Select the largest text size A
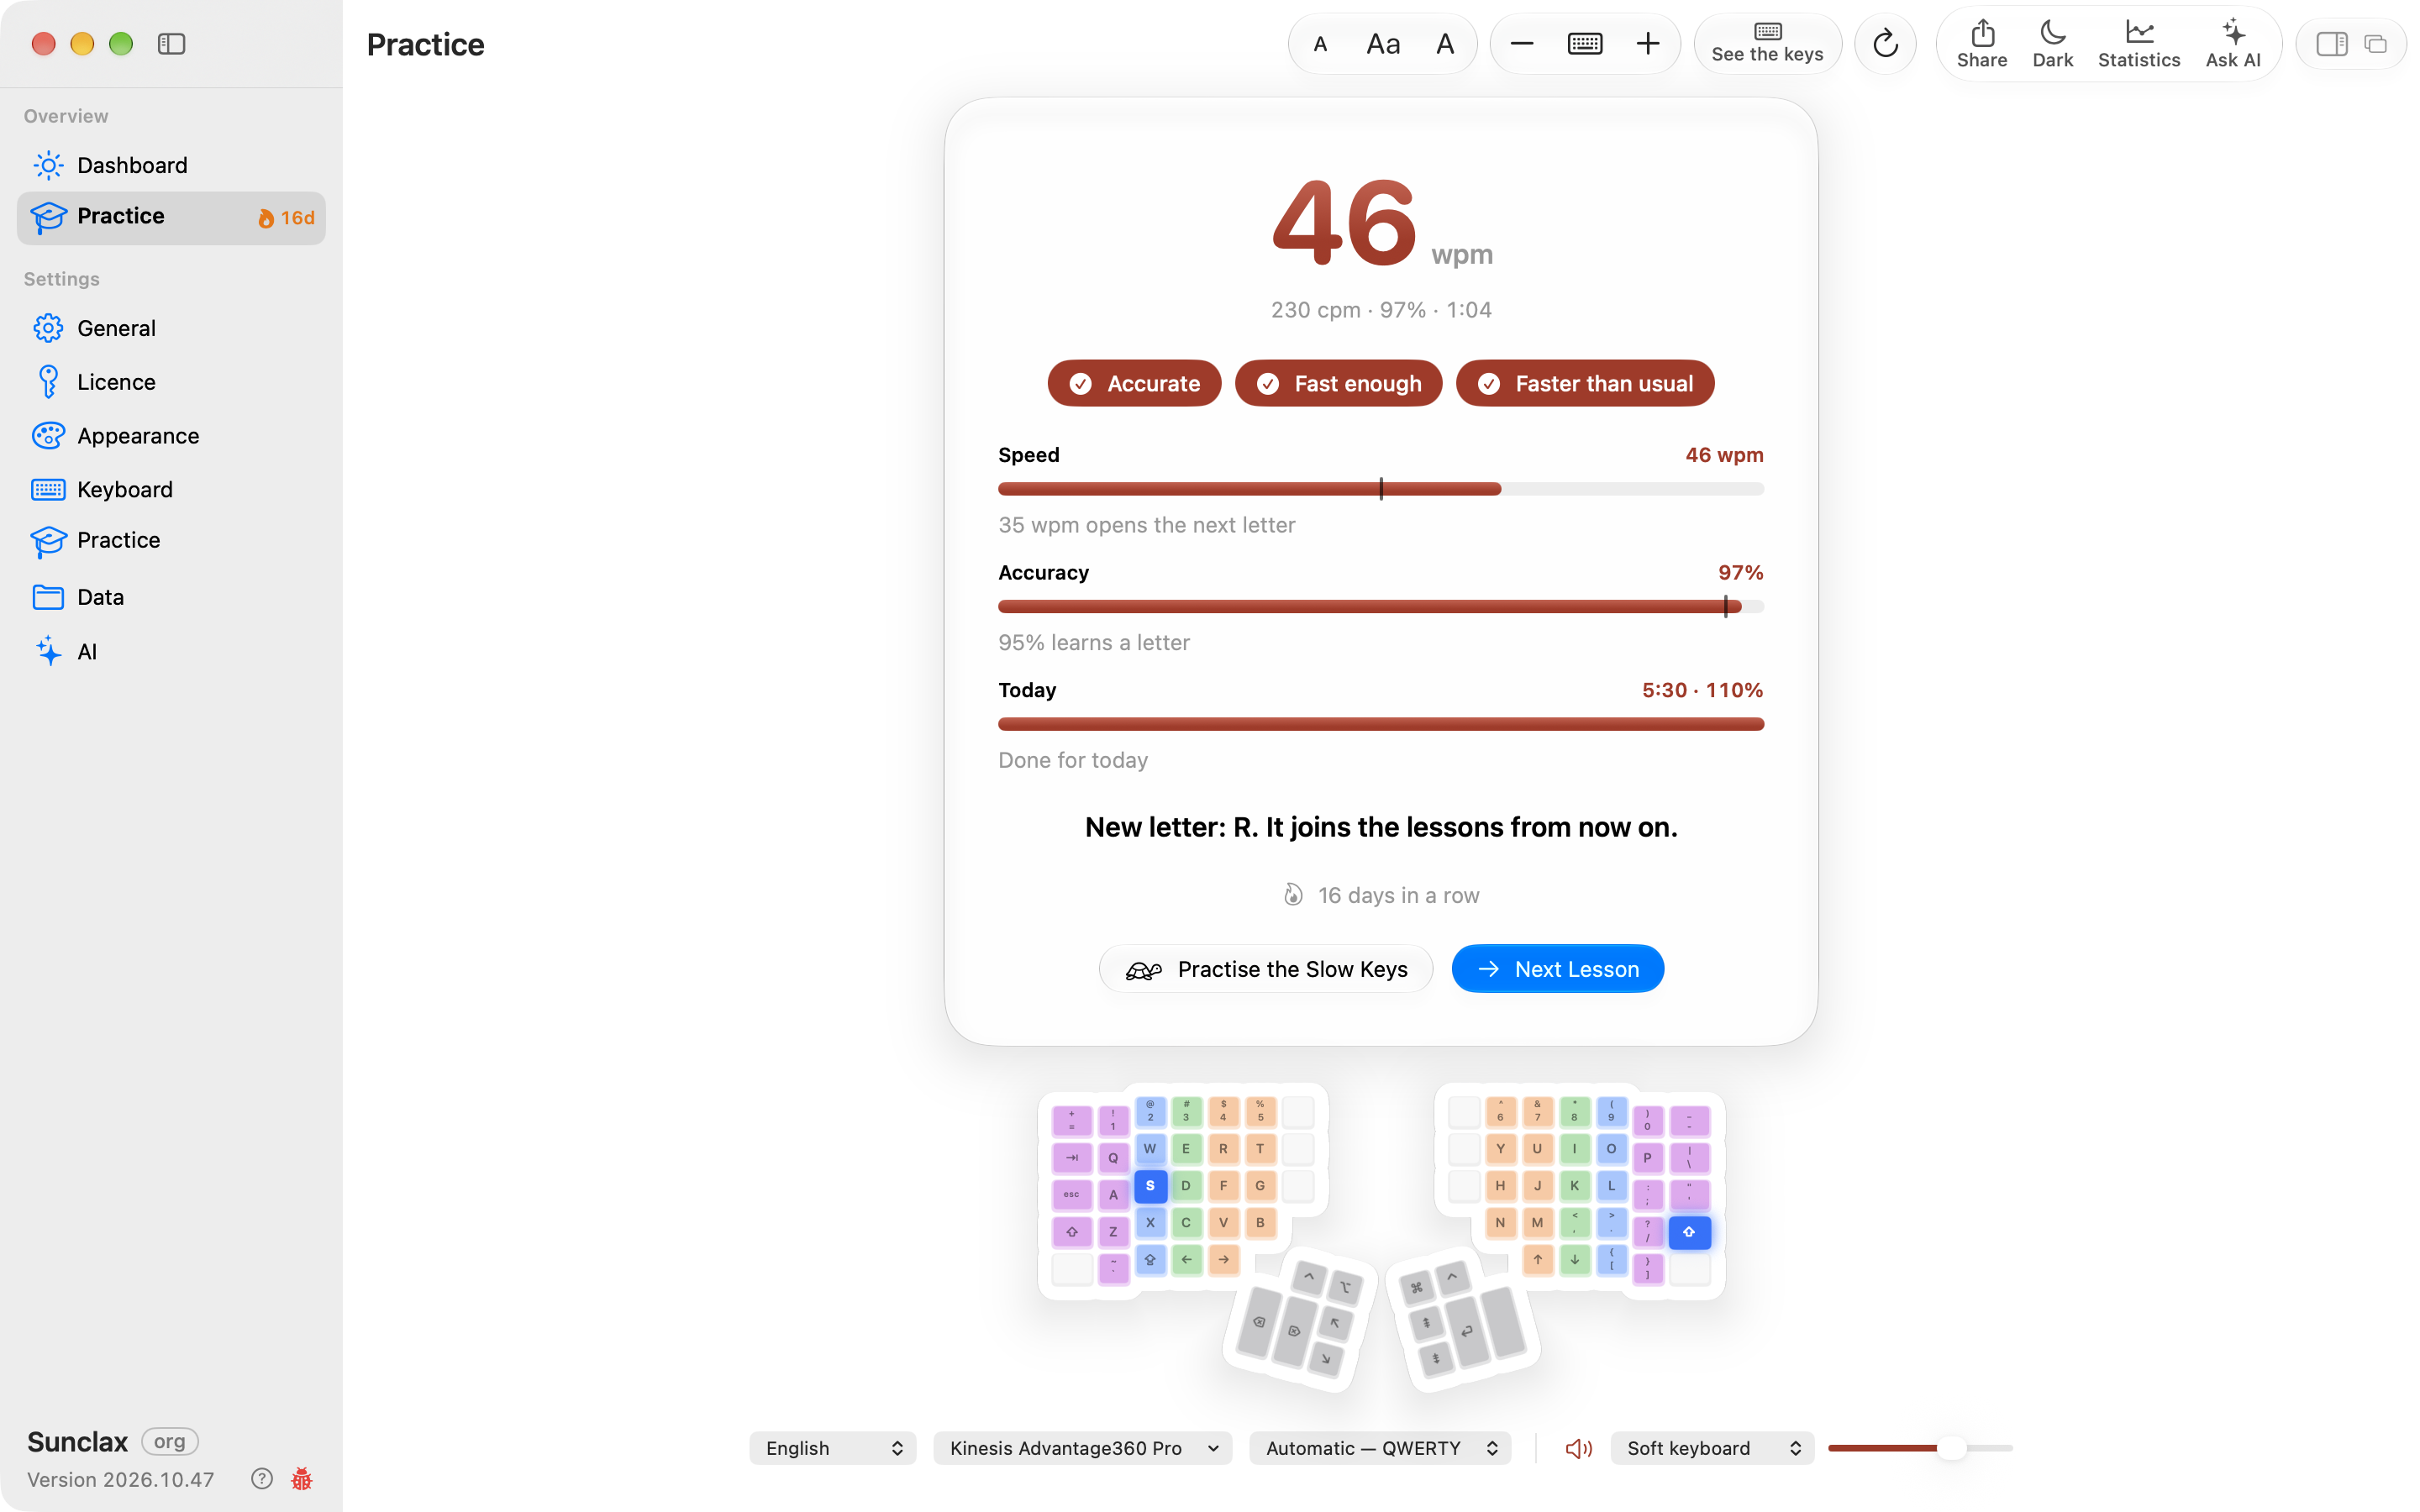The image size is (2420, 1512). point(1445,44)
